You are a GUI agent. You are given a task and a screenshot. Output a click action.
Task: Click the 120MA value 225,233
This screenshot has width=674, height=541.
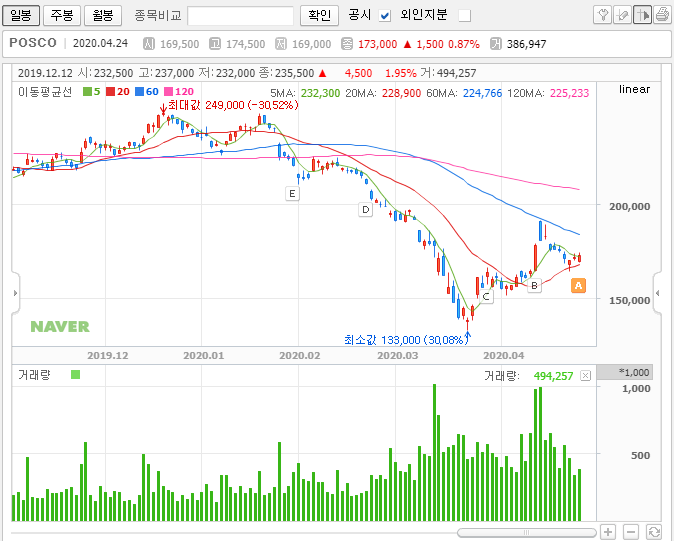(570, 93)
